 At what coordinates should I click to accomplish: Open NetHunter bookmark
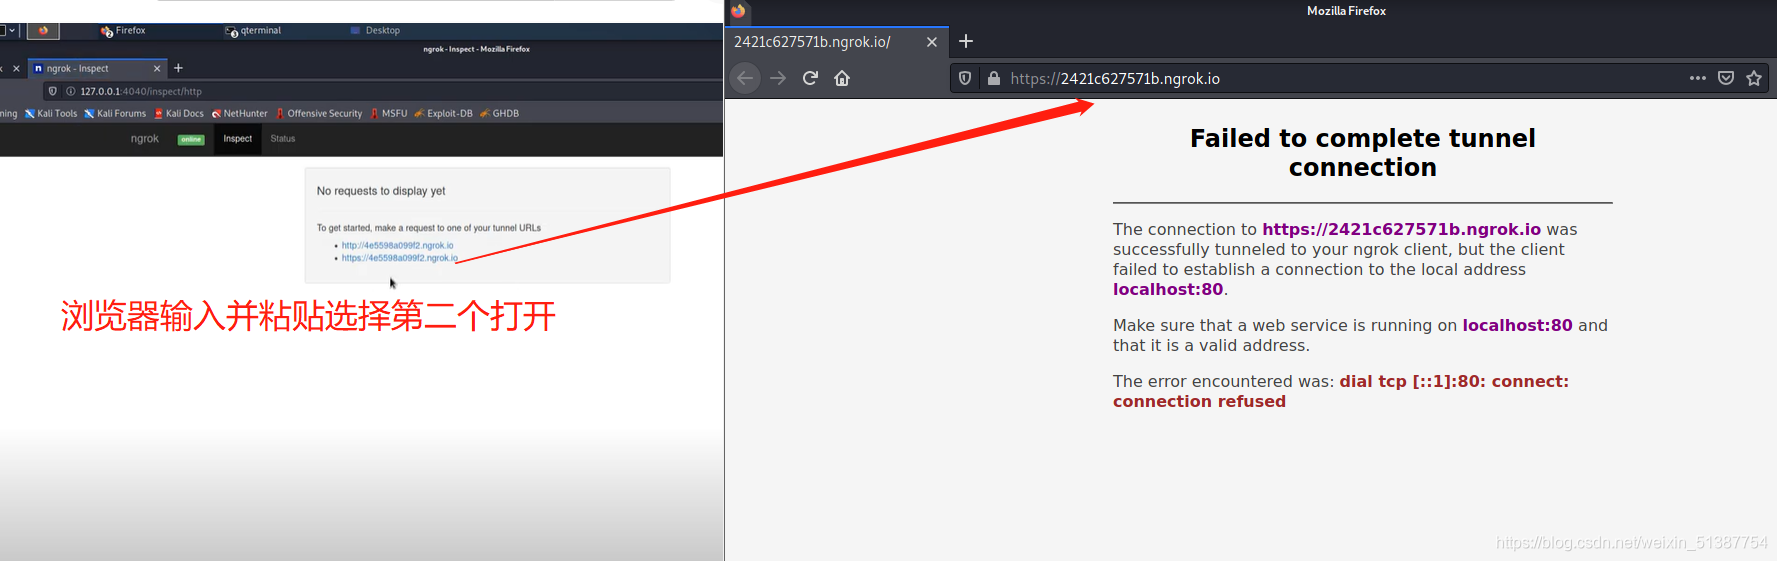(x=240, y=114)
